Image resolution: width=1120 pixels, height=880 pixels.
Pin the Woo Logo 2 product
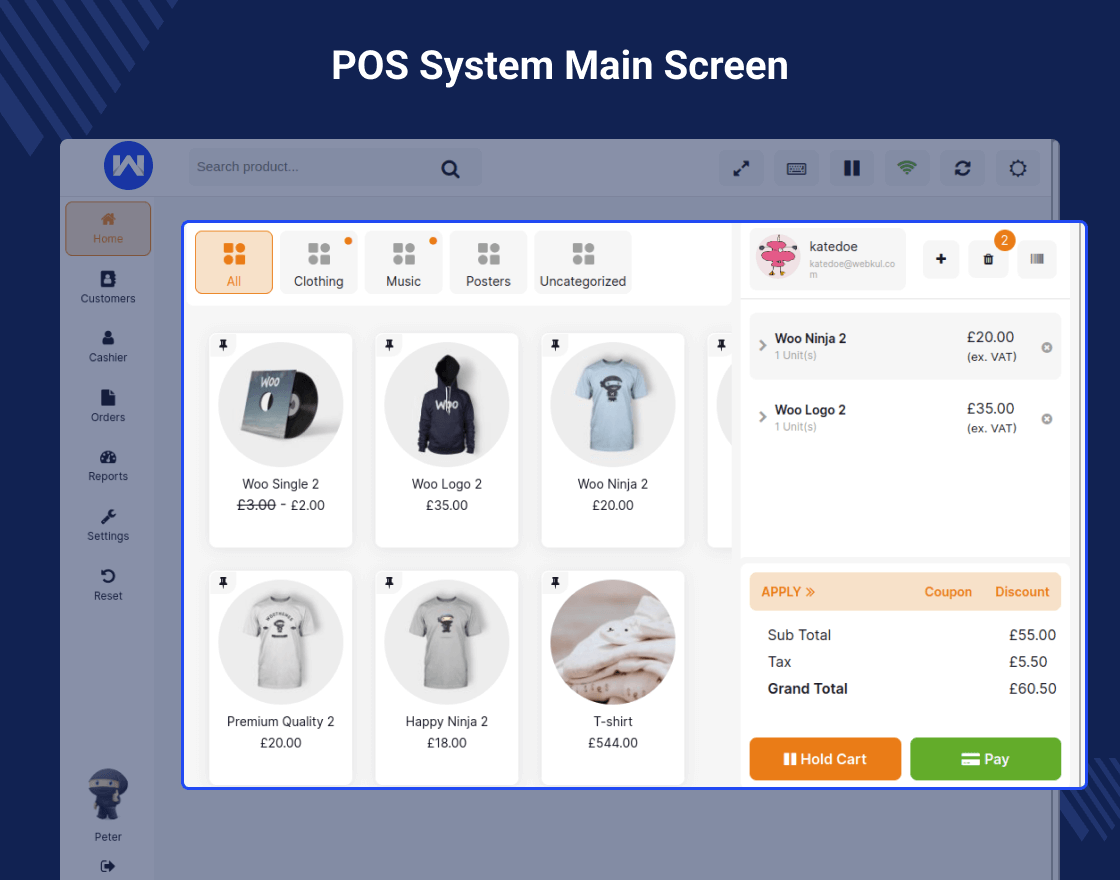pos(389,344)
